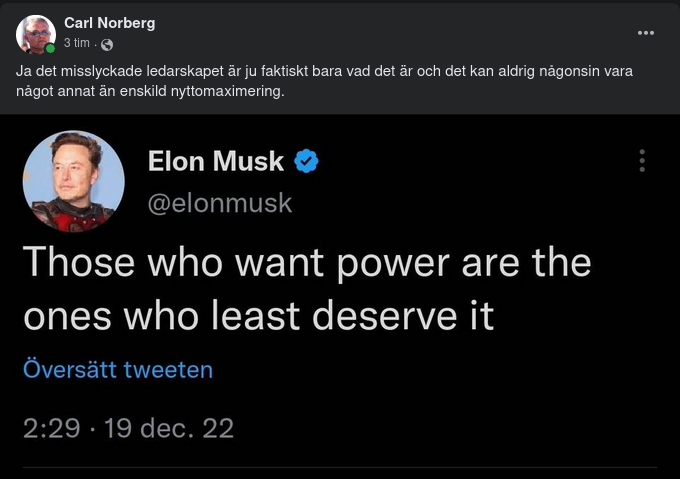This screenshot has height=479, width=680.
Task: Open the "3 tim" post timestamp
Action: click(77, 43)
